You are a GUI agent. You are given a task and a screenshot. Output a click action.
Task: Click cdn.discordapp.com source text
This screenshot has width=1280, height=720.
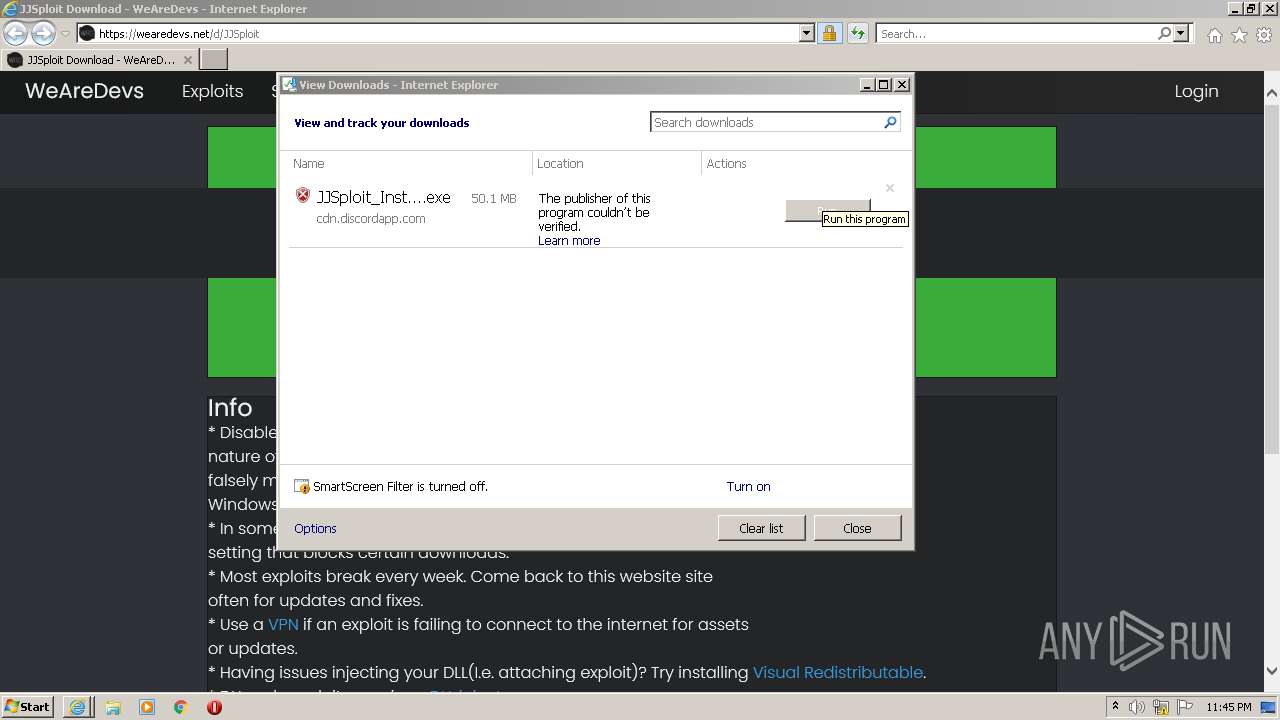pyautogui.click(x=371, y=218)
